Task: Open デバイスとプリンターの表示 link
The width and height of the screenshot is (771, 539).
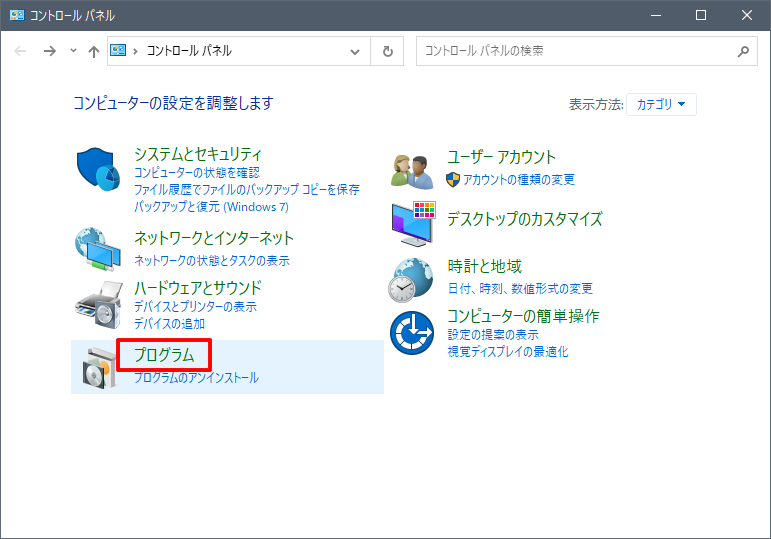Action: tap(195, 307)
